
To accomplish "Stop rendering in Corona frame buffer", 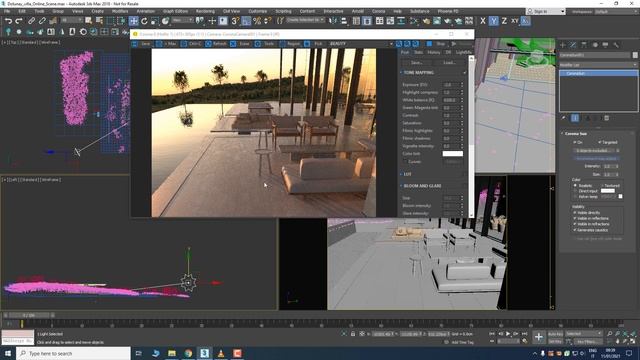I will [x=437, y=44].
